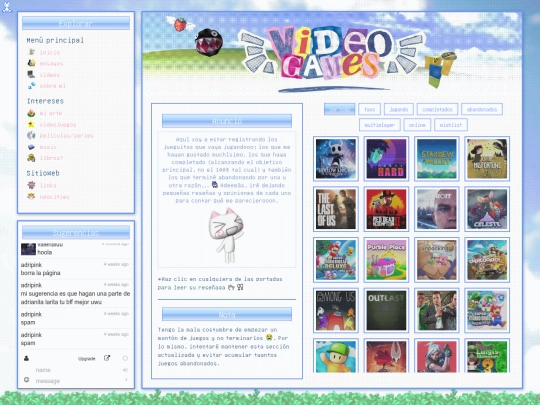
Task: Click the icon beside peliculas/series
Action: click(31, 135)
